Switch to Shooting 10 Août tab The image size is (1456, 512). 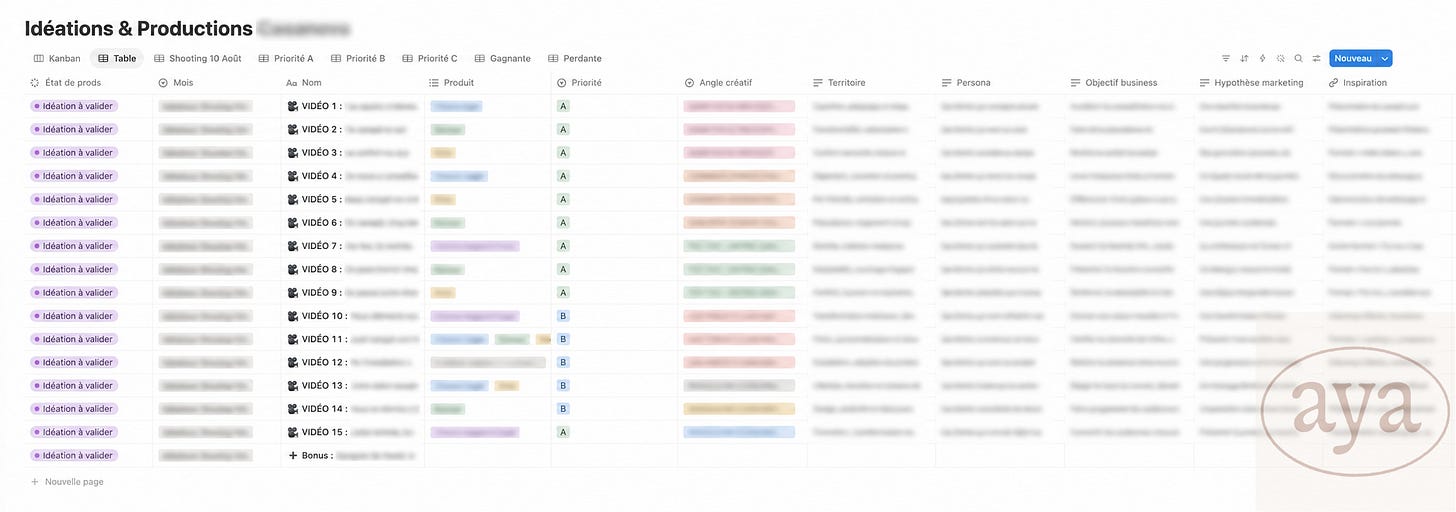(197, 58)
